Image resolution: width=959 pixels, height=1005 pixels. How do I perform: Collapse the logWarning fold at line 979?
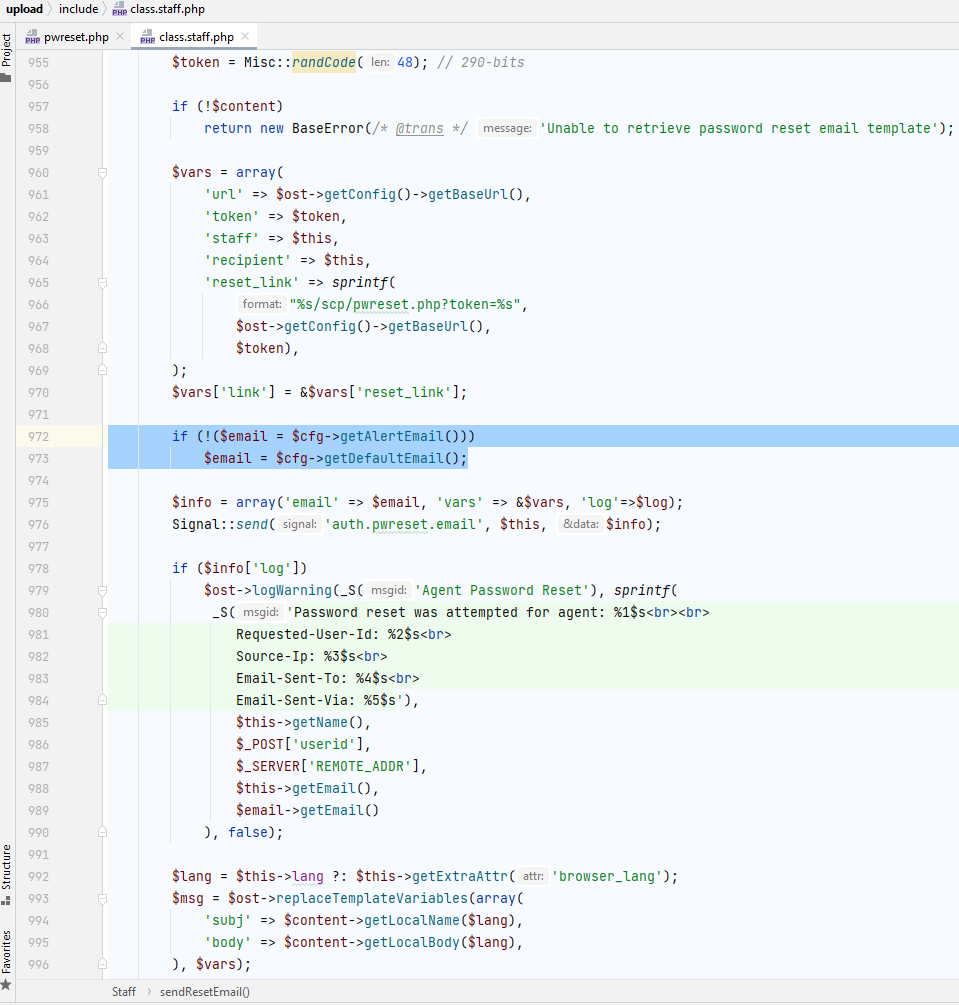[102, 590]
